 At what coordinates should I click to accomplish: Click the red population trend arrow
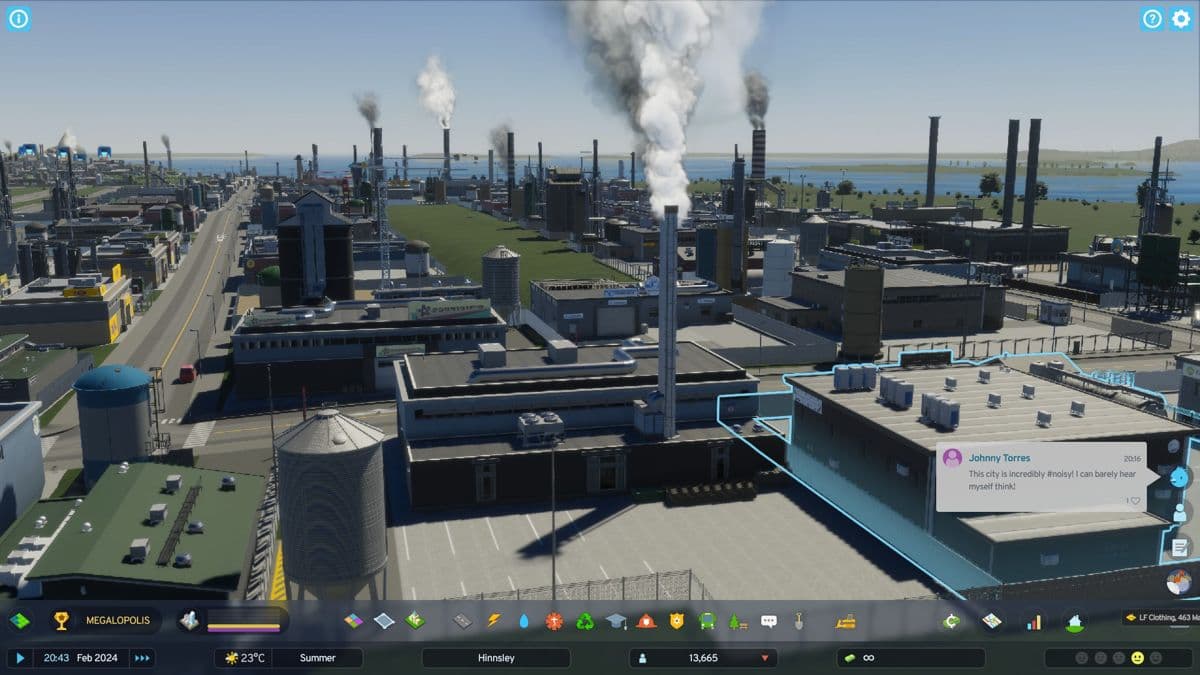tap(764, 658)
